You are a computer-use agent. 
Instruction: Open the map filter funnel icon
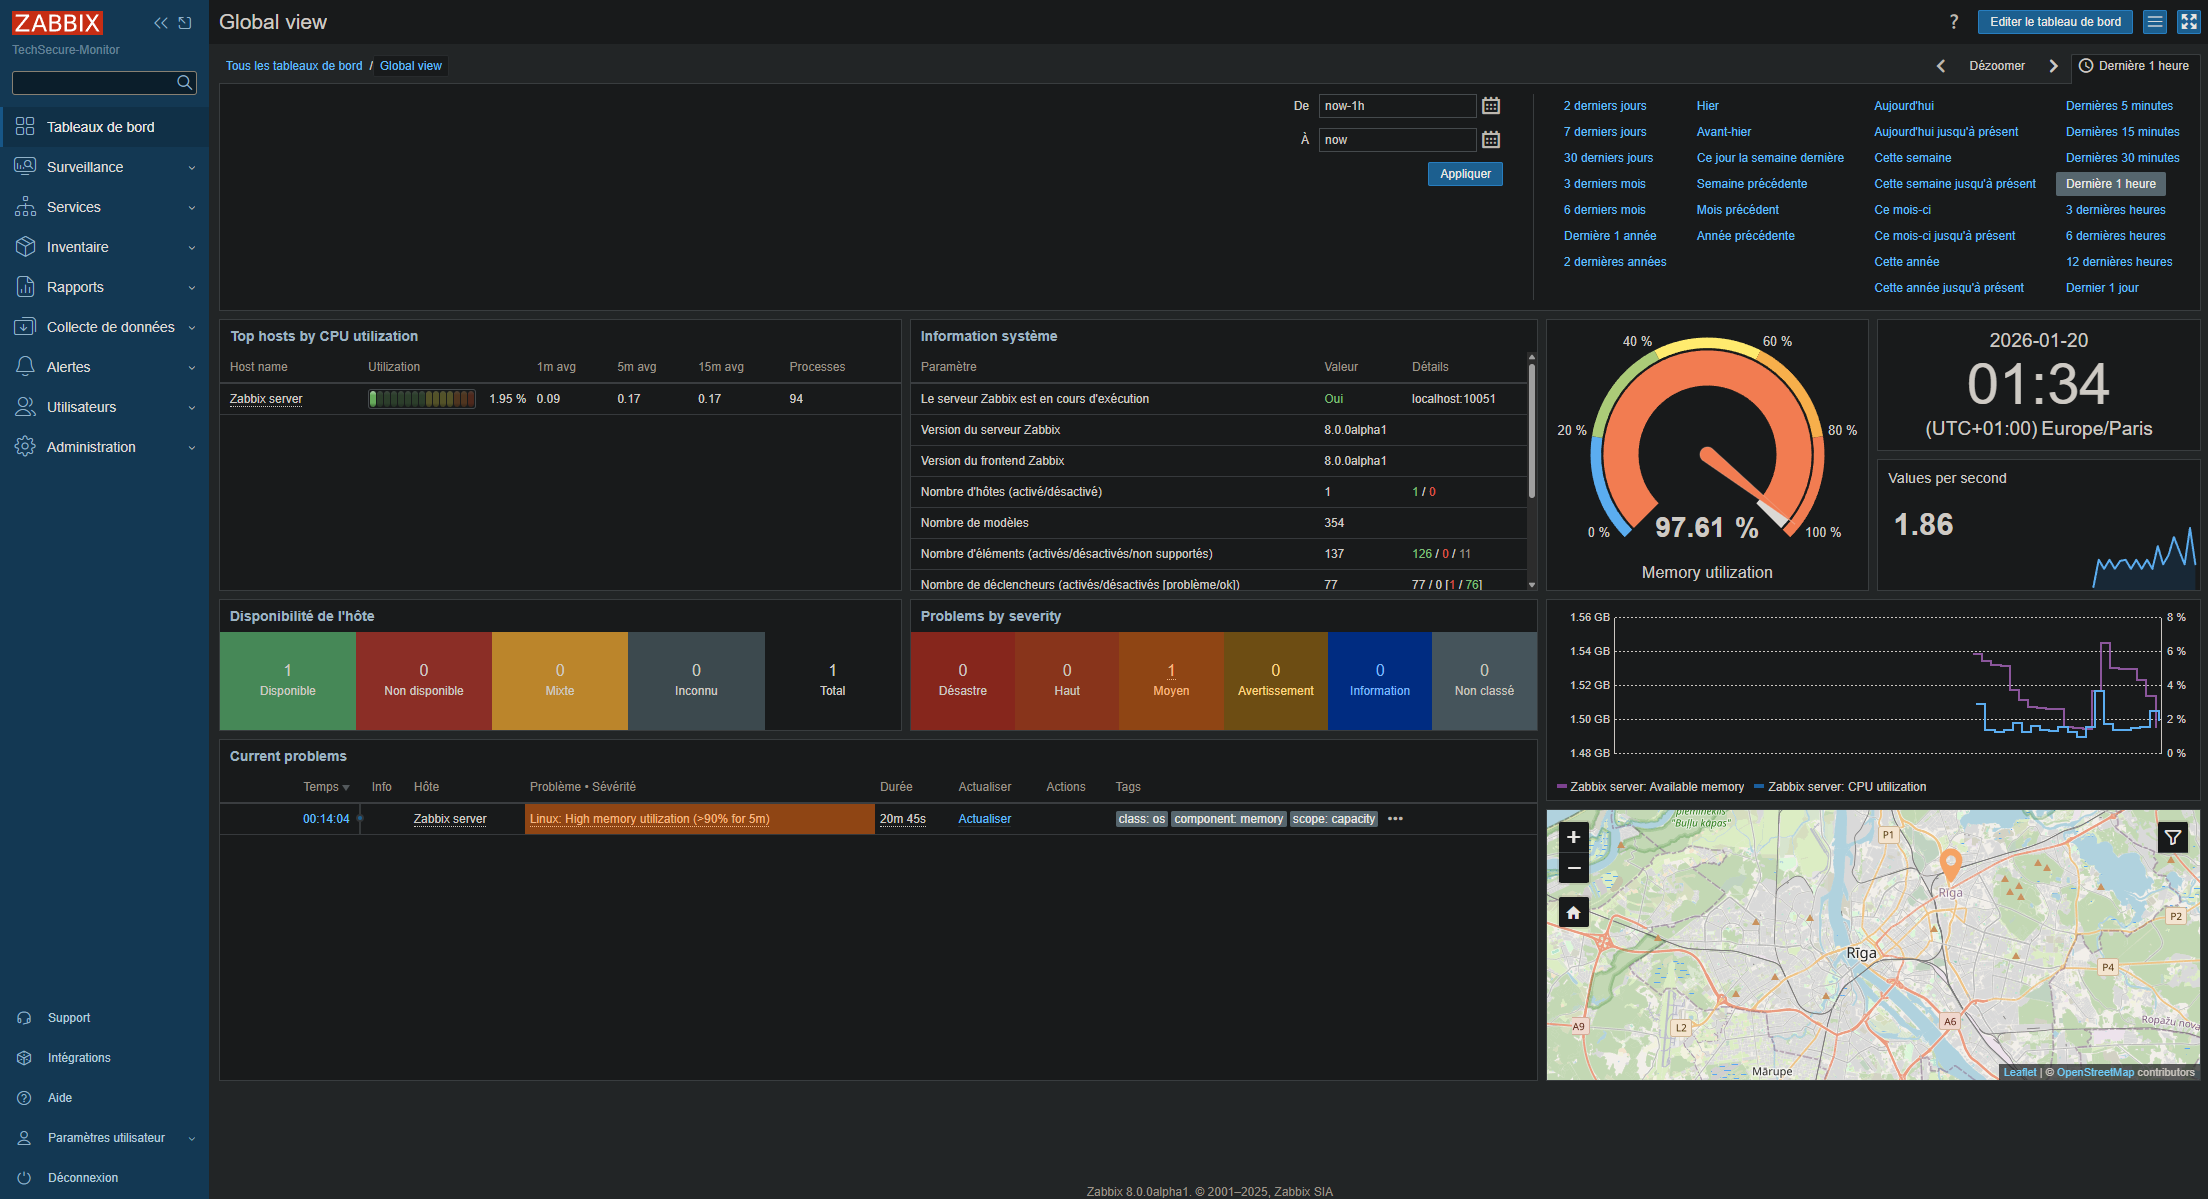point(2172,838)
